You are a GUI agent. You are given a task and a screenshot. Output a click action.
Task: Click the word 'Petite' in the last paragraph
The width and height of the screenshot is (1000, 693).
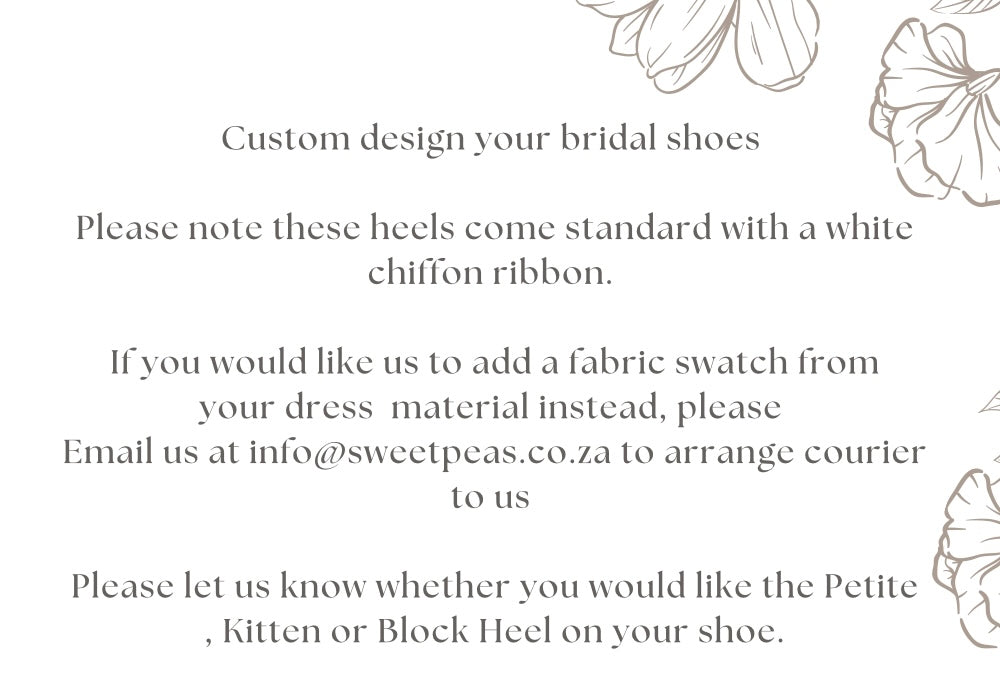coord(871,586)
